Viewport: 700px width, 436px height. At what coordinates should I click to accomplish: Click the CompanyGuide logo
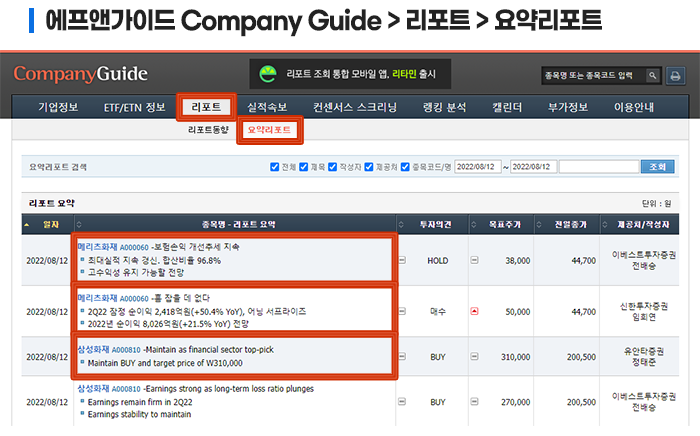[x=81, y=75]
